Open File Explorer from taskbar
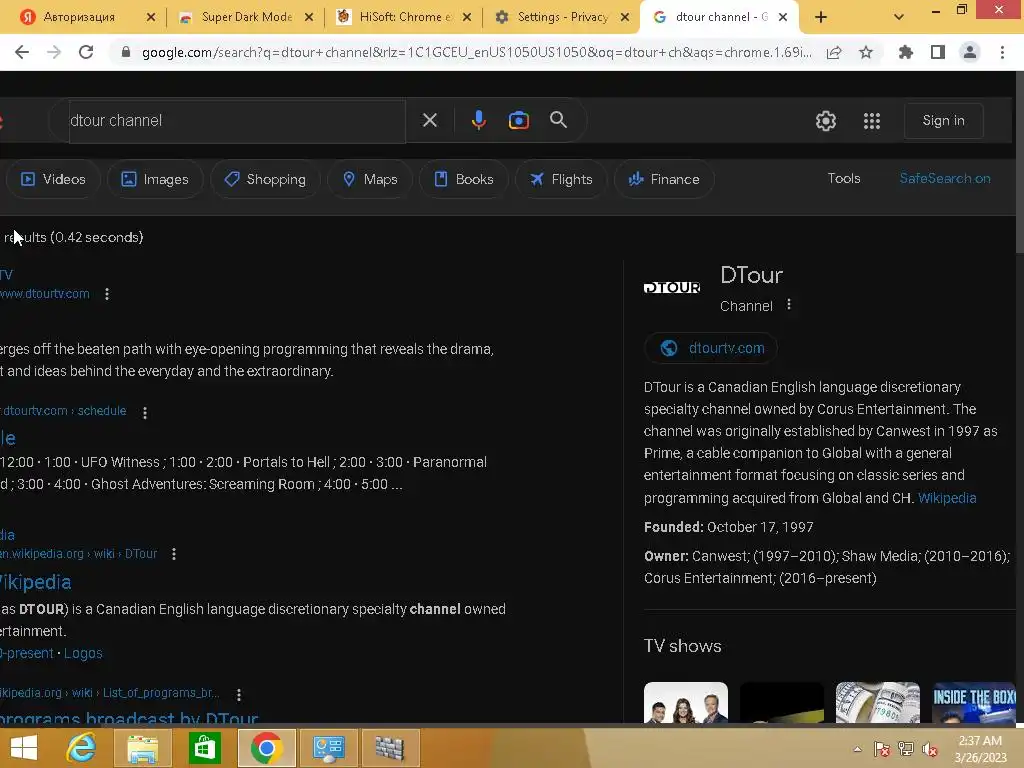Image resolution: width=1024 pixels, height=768 pixels. [x=142, y=747]
